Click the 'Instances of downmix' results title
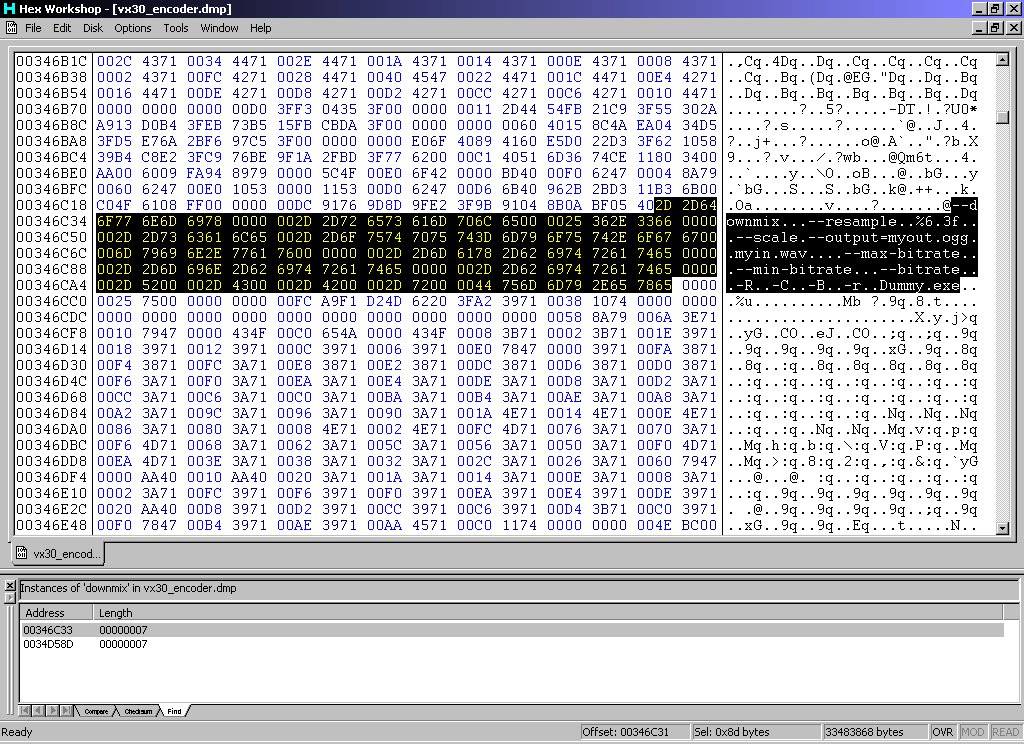 click(129, 588)
